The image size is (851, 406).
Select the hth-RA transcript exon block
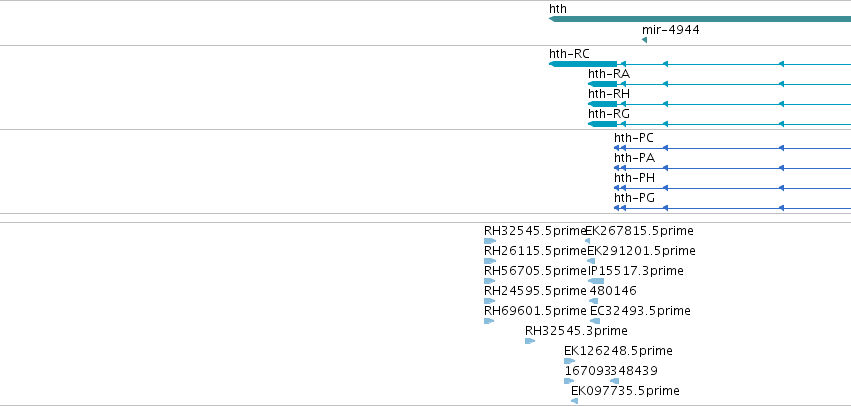coord(602,84)
